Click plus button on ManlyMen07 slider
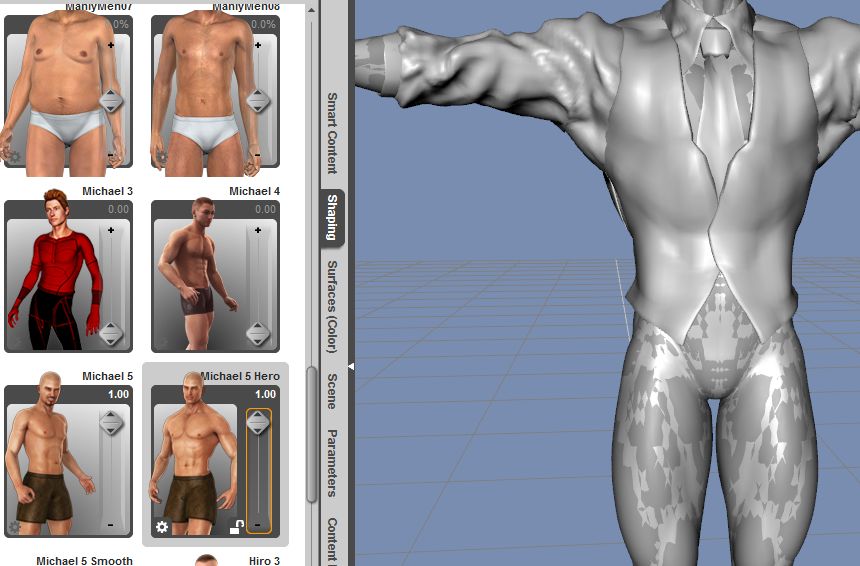 [x=111, y=45]
